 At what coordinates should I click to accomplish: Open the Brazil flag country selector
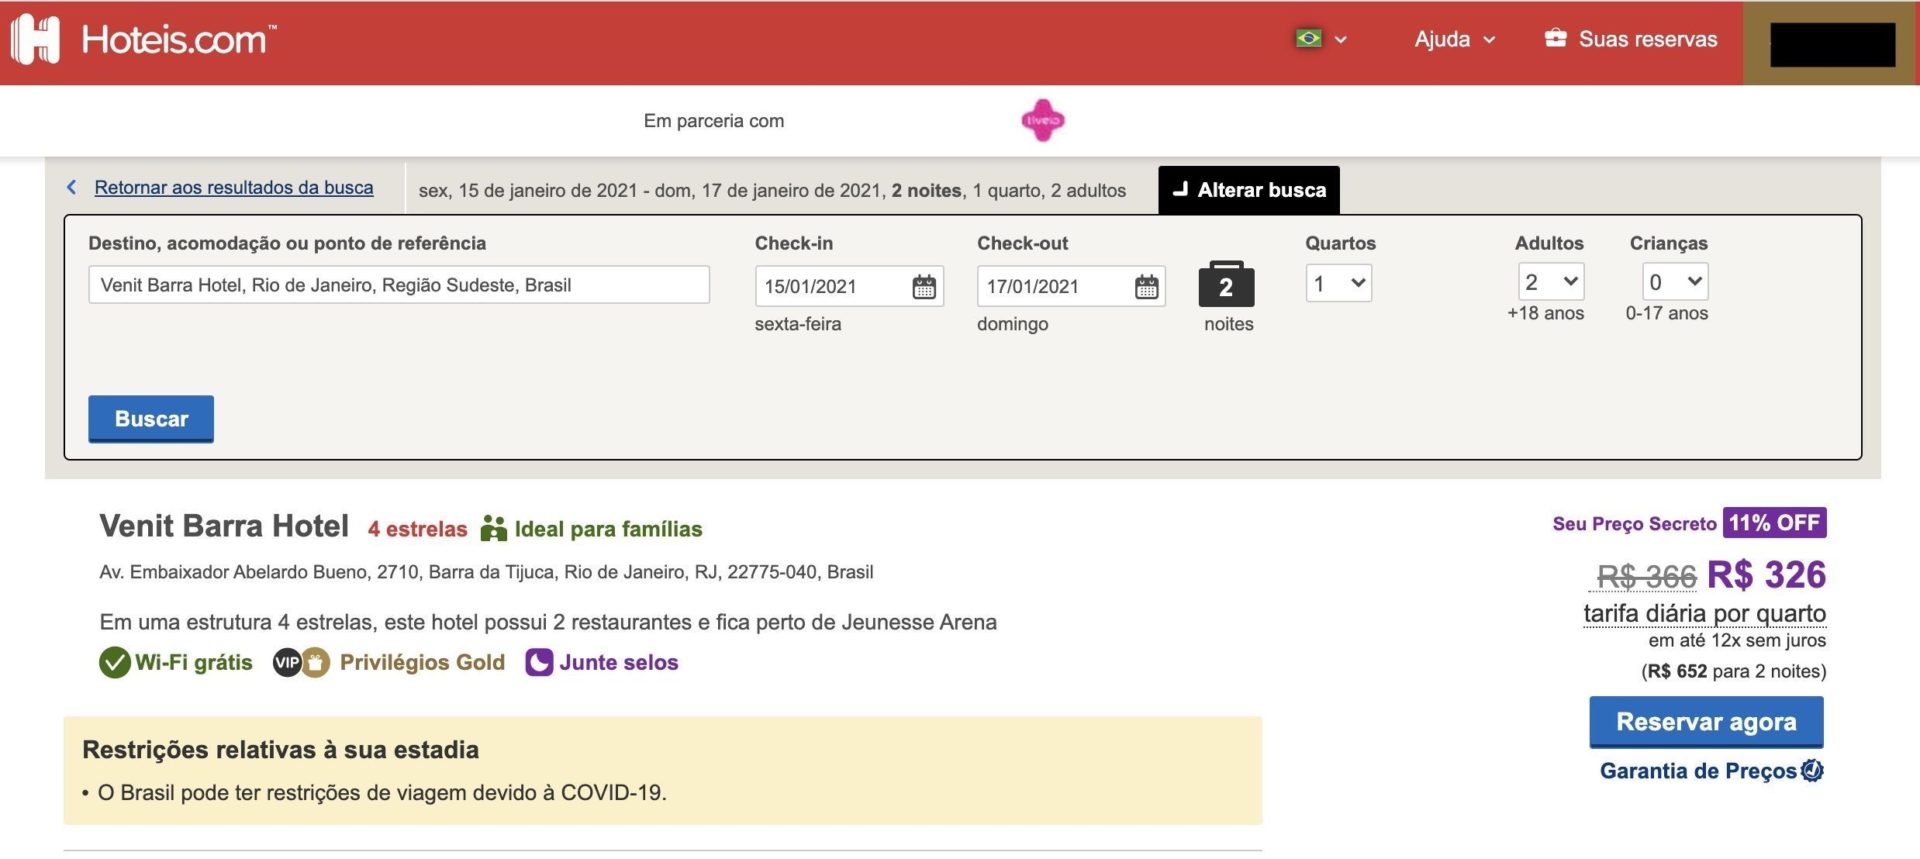click(1321, 39)
